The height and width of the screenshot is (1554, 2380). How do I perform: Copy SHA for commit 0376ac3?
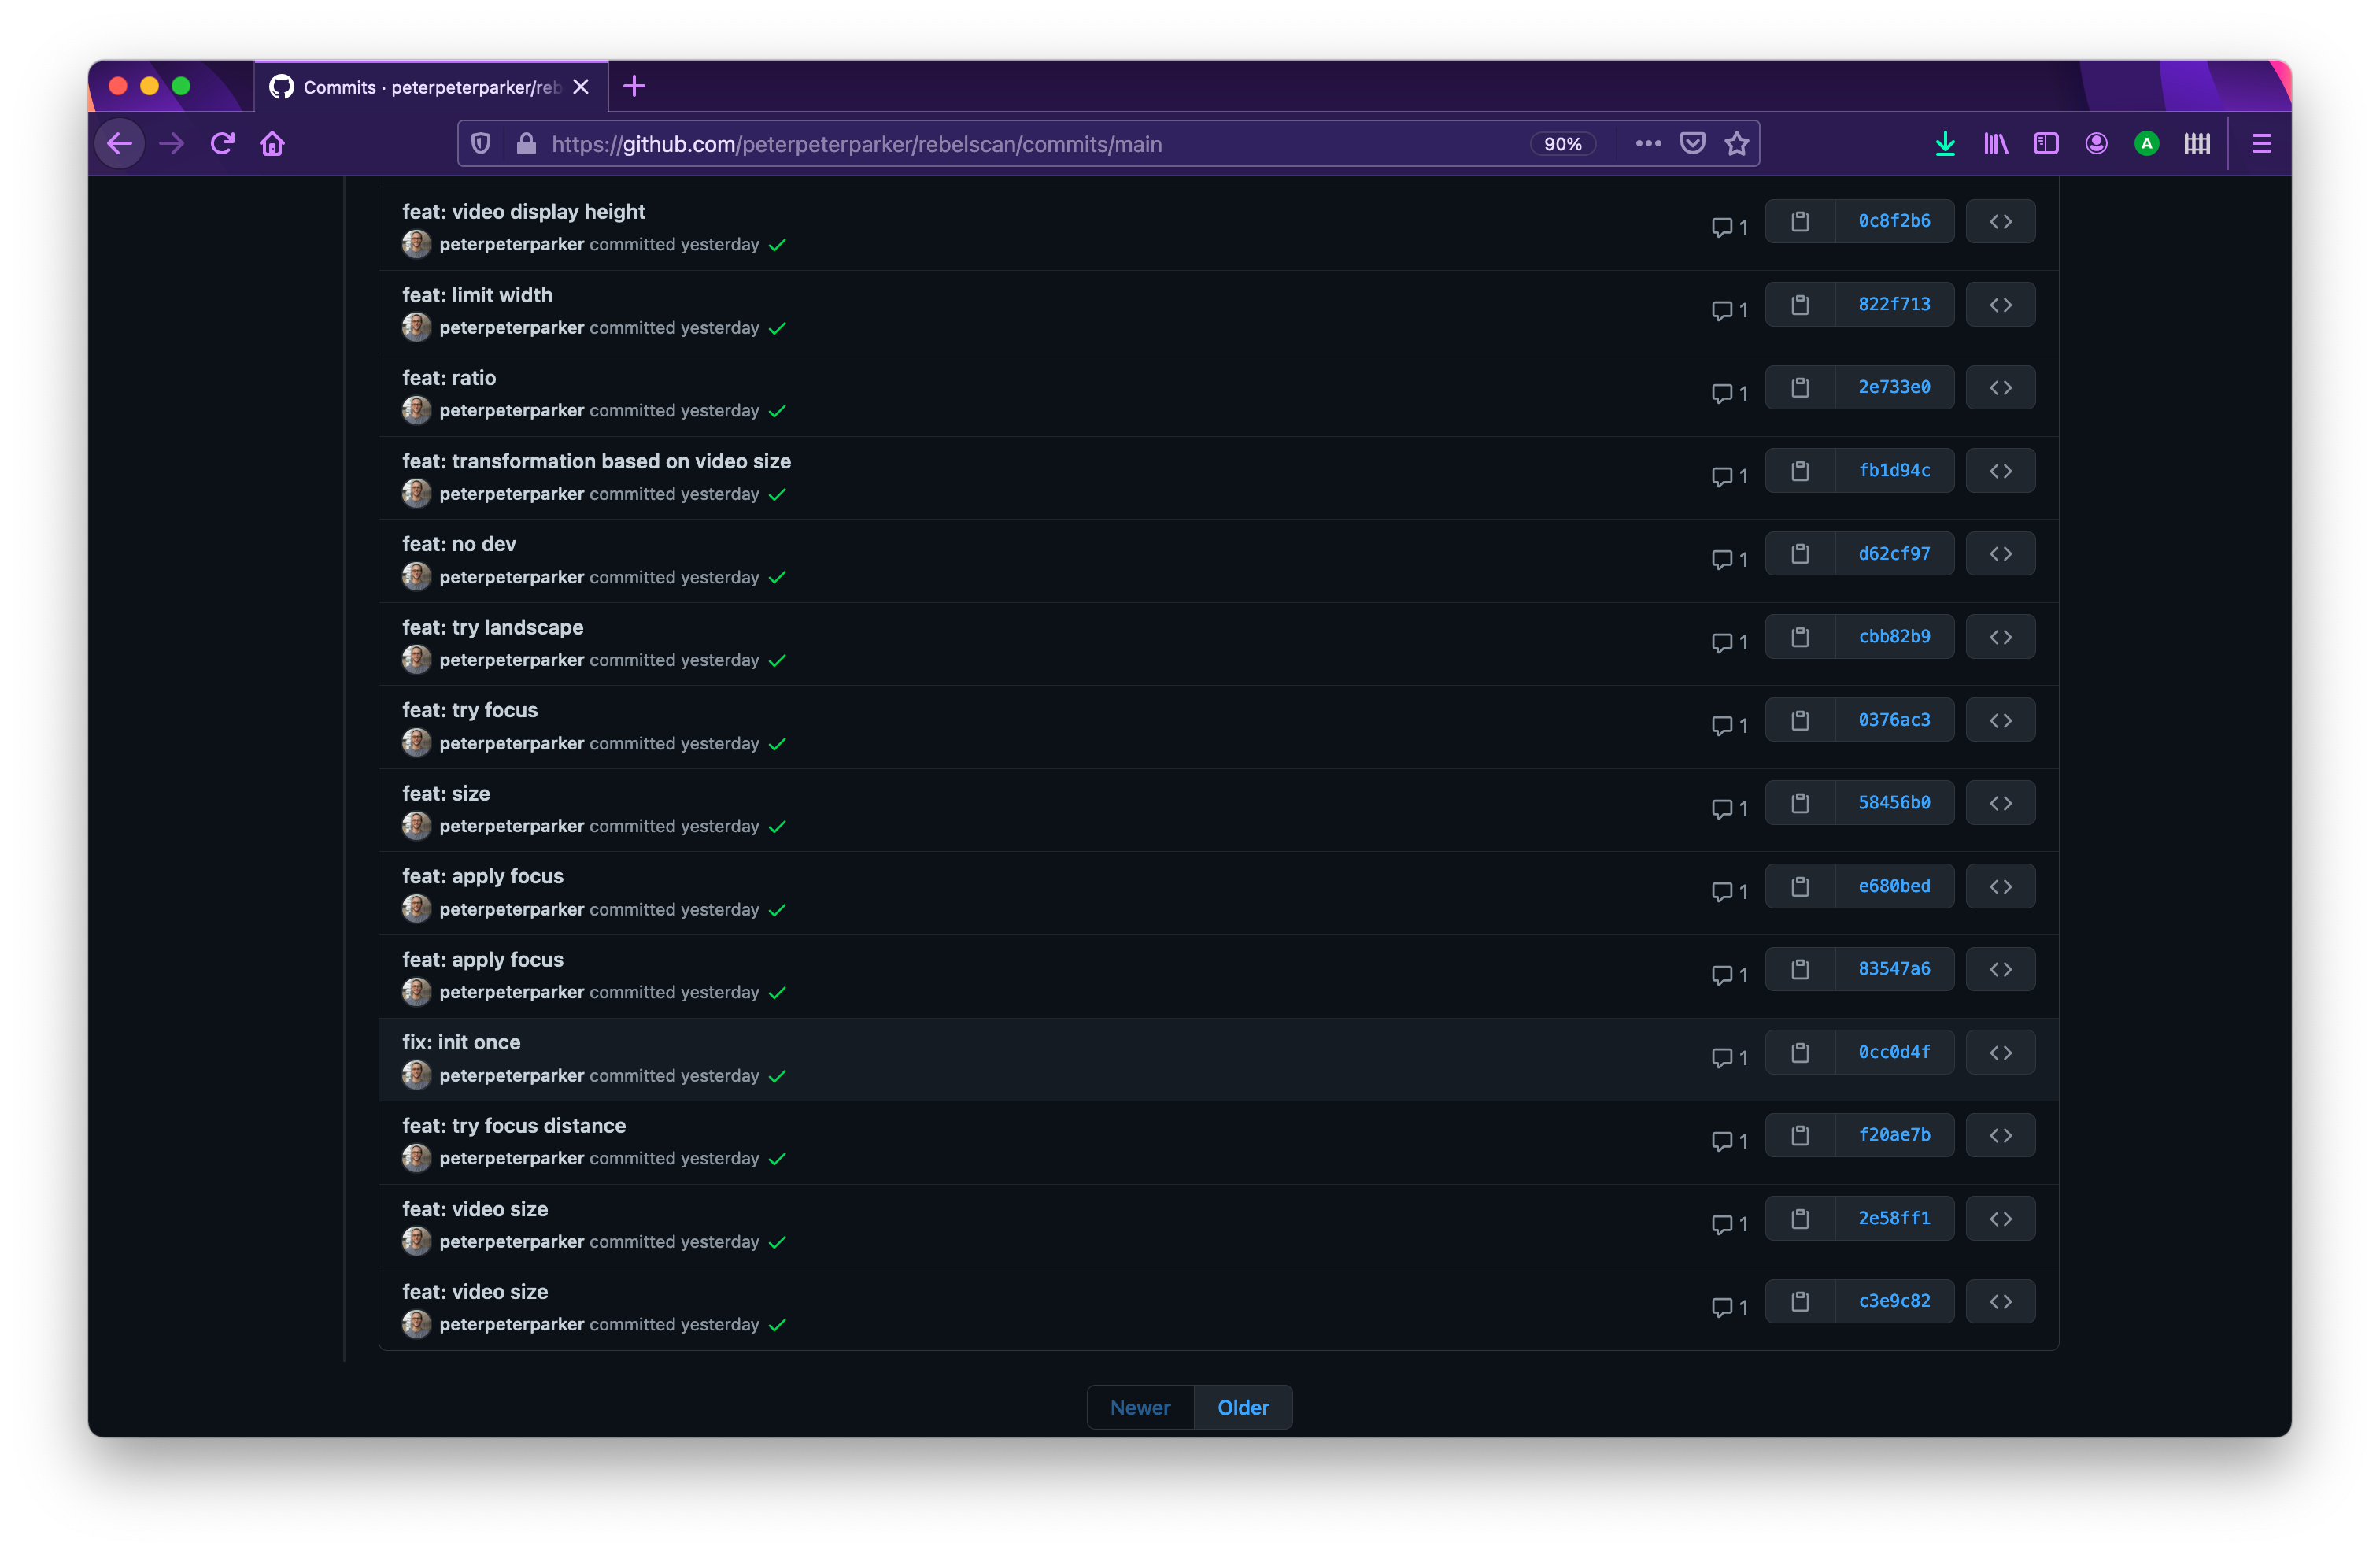[x=1800, y=720]
